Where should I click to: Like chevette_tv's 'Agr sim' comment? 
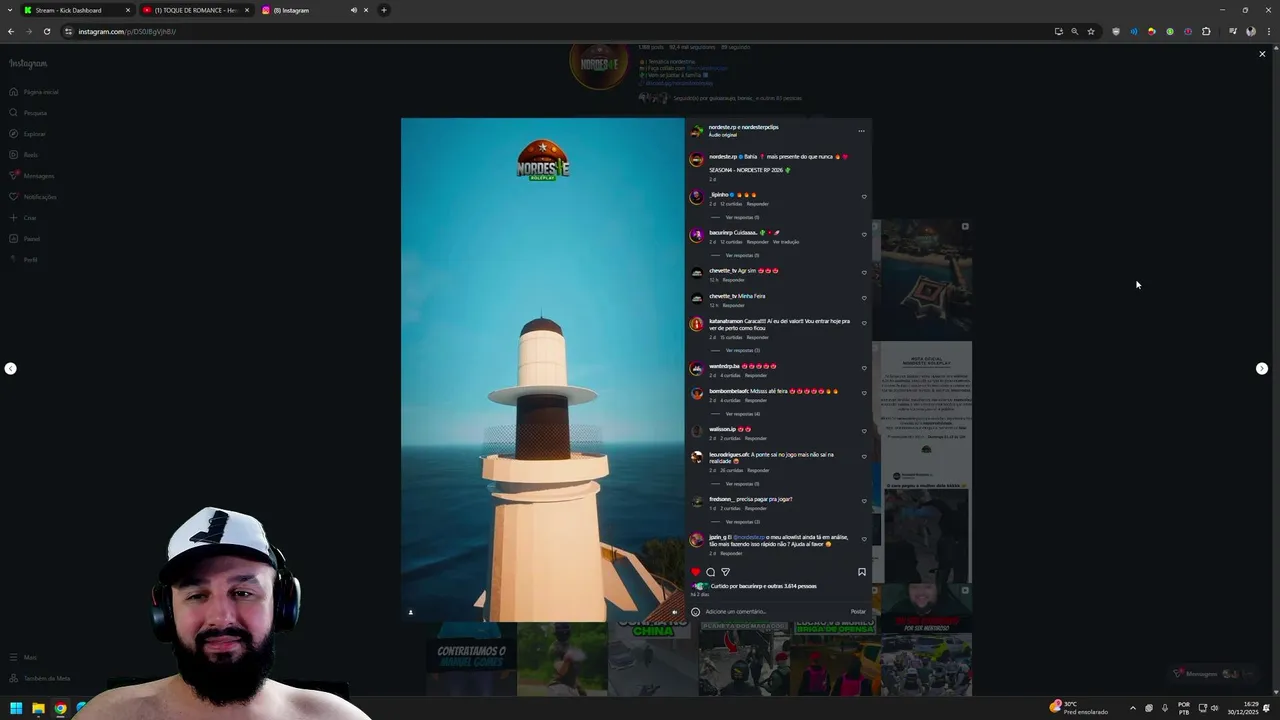coord(864,273)
